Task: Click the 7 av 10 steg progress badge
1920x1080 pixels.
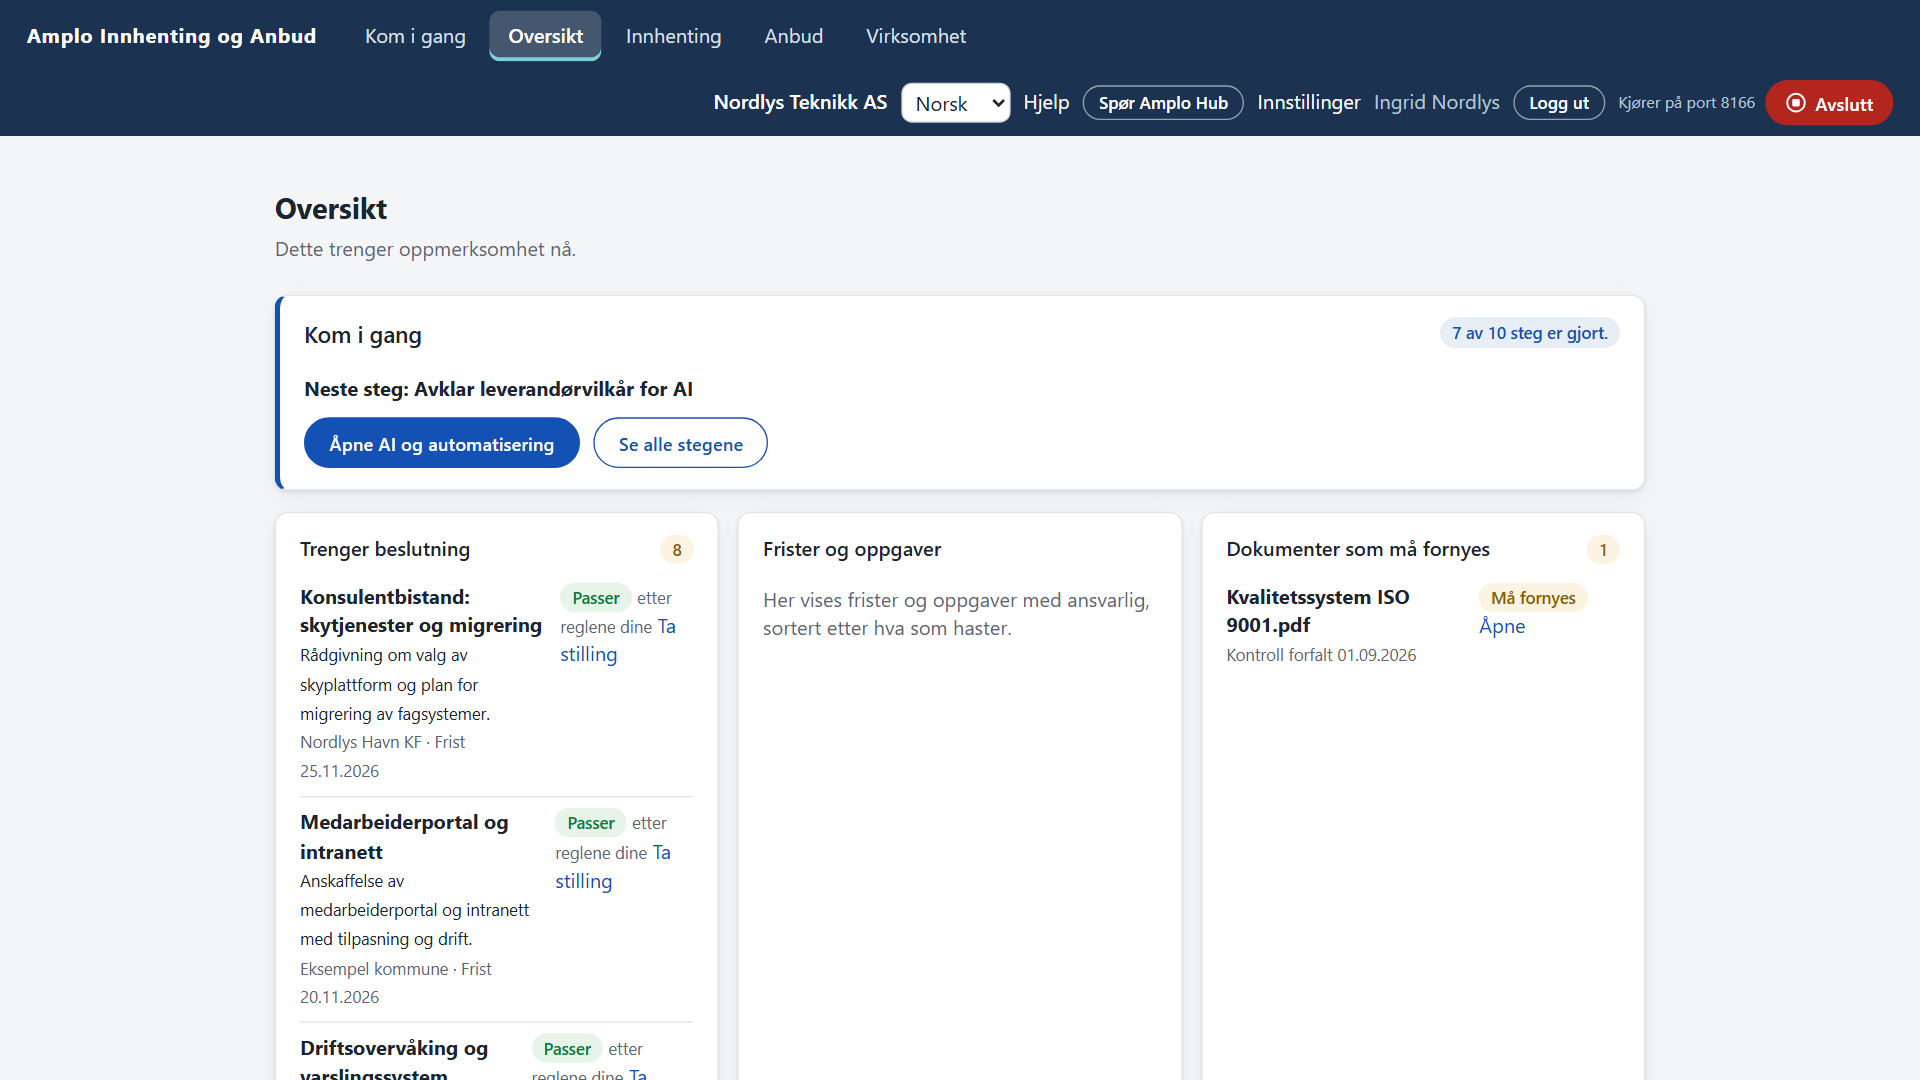Action: coord(1529,333)
